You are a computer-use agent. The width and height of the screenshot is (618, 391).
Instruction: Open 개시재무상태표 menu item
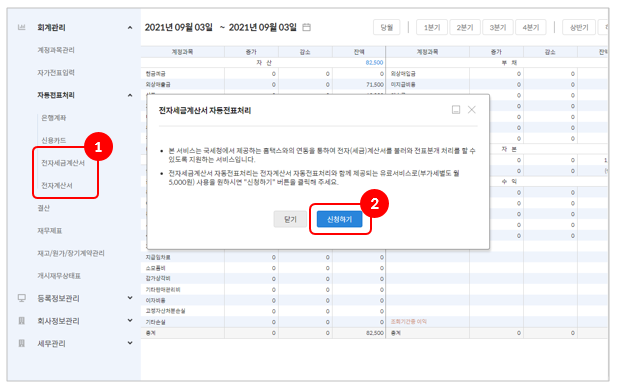pyautogui.click(x=59, y=276)
